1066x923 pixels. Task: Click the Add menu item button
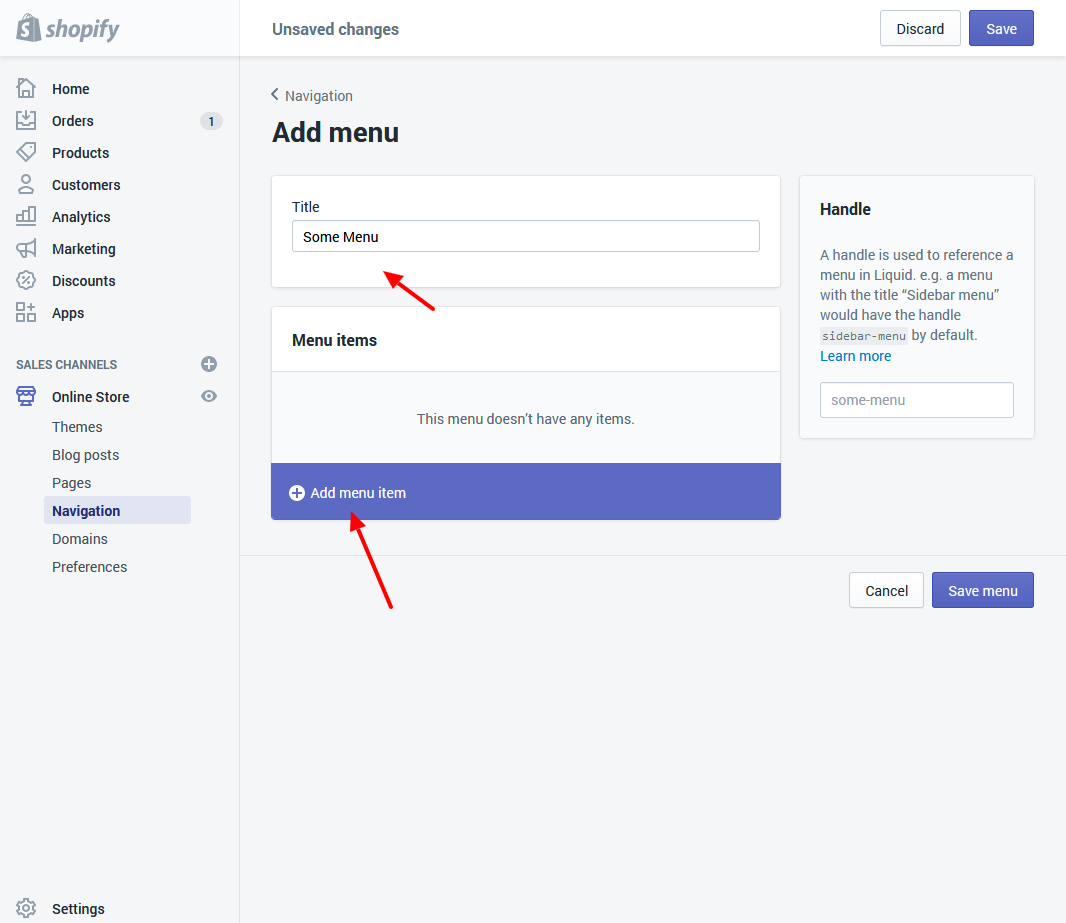click(348, 493)
